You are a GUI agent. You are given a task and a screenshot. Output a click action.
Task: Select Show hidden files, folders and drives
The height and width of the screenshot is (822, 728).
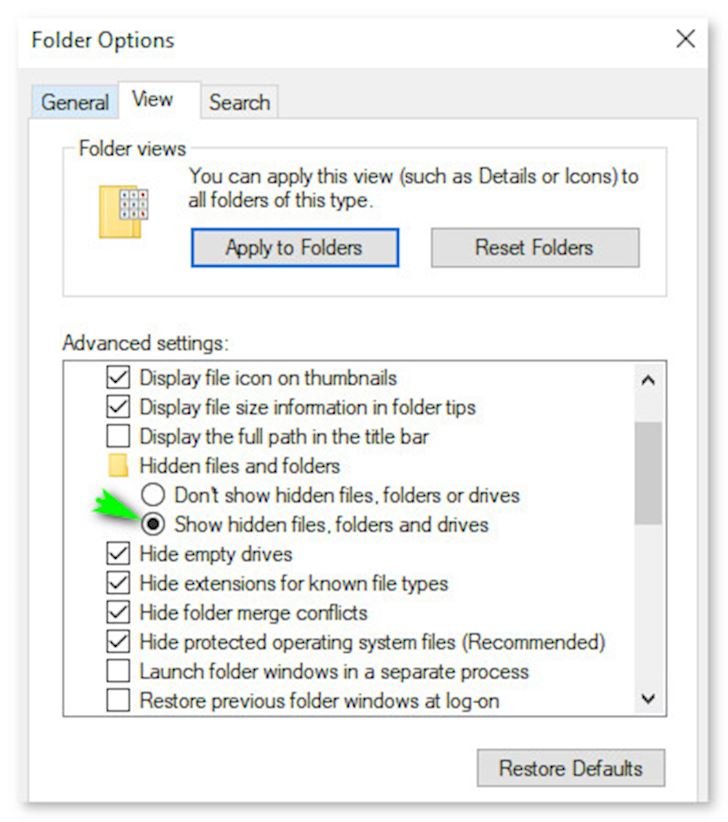[154, 524]
